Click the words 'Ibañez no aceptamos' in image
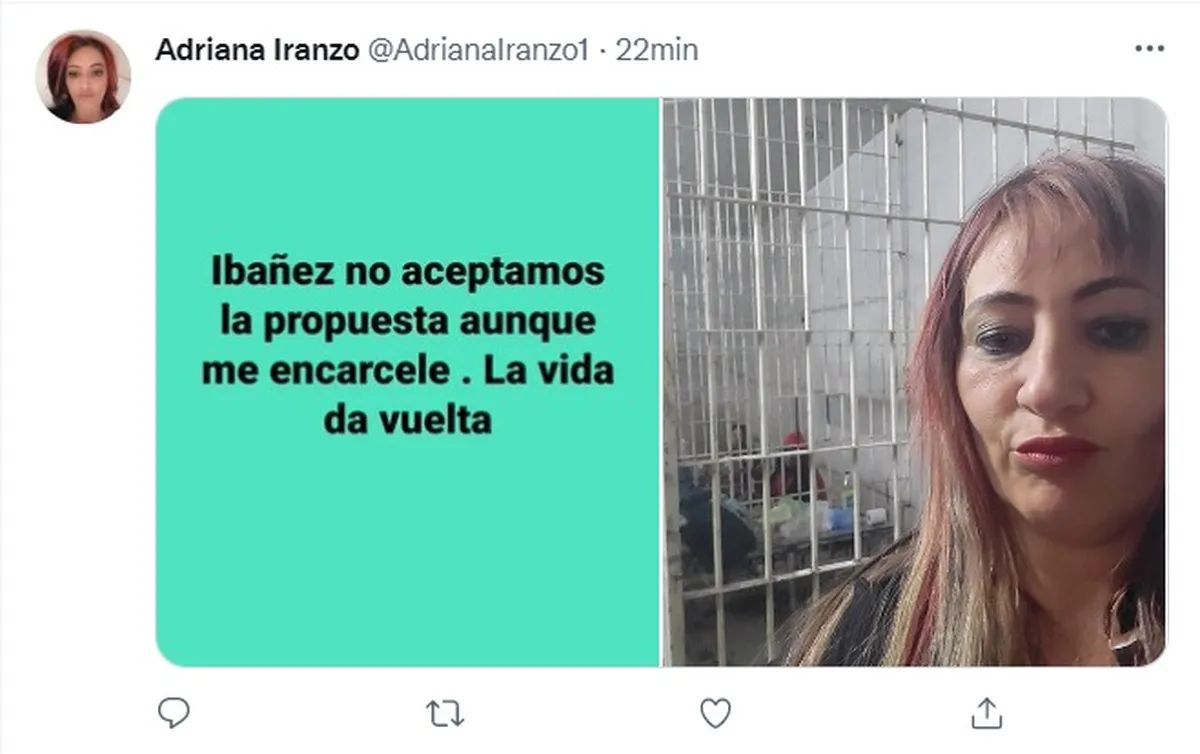The height and width of the screenshot is (754, 1200). (408, 272)
